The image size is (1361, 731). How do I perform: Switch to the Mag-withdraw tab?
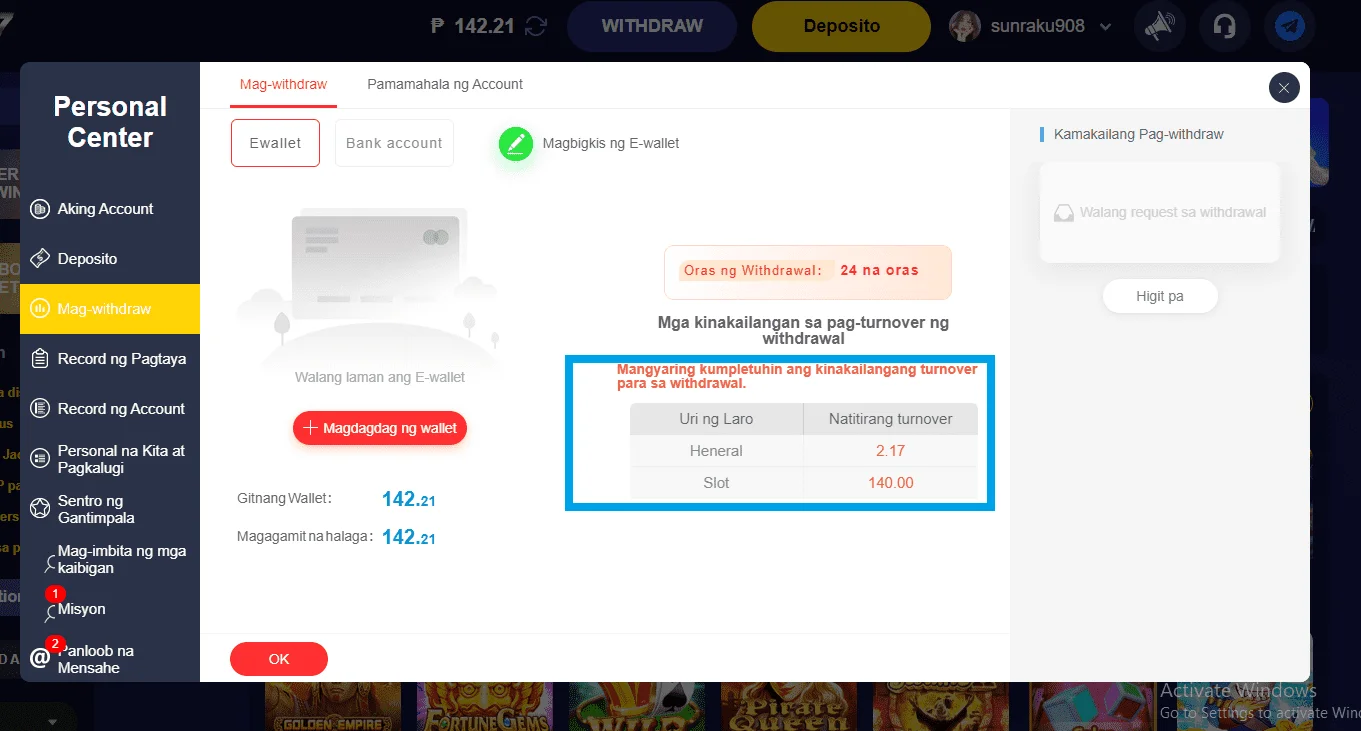tap(283, 84)
